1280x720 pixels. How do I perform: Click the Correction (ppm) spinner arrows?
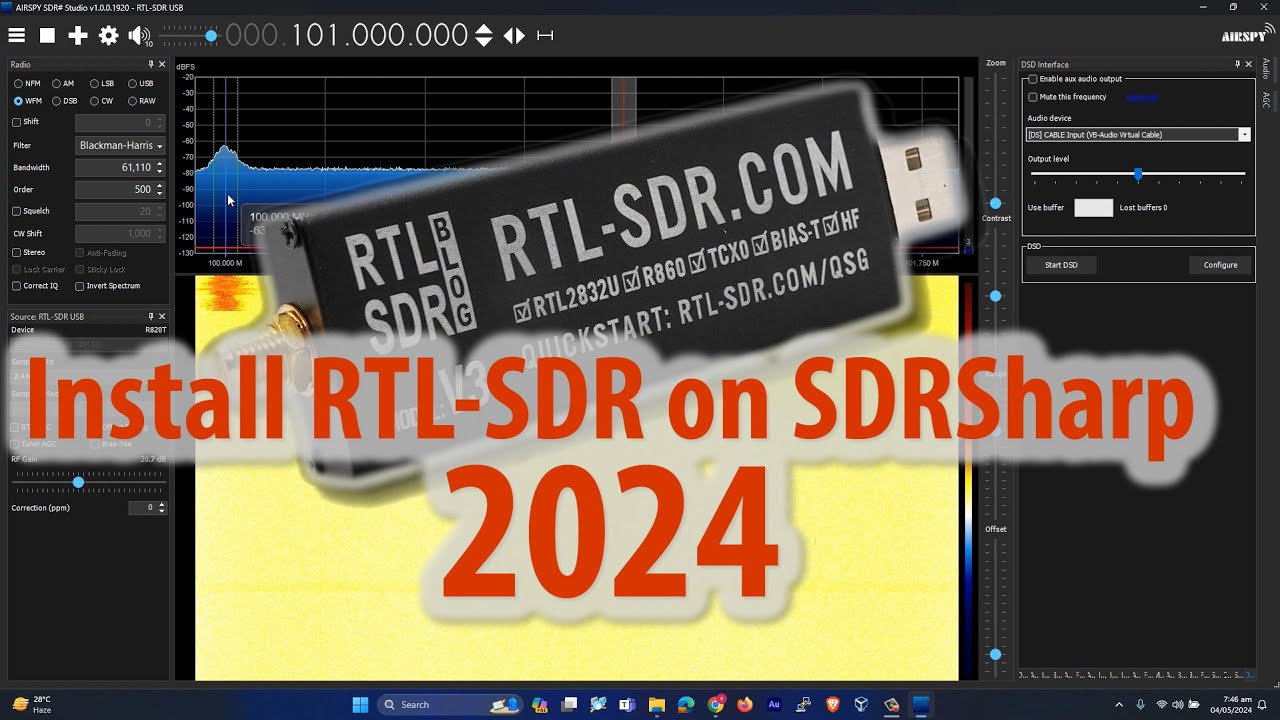(x=162, y=508)
